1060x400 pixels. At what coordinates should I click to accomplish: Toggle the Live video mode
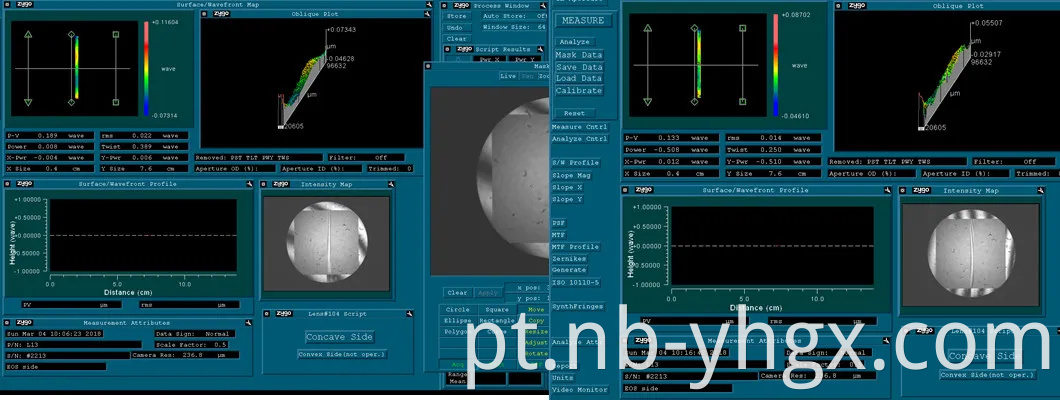click(507, 75)
